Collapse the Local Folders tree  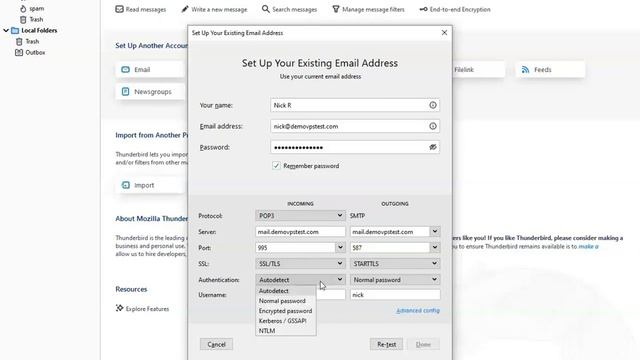pos(6,30)
